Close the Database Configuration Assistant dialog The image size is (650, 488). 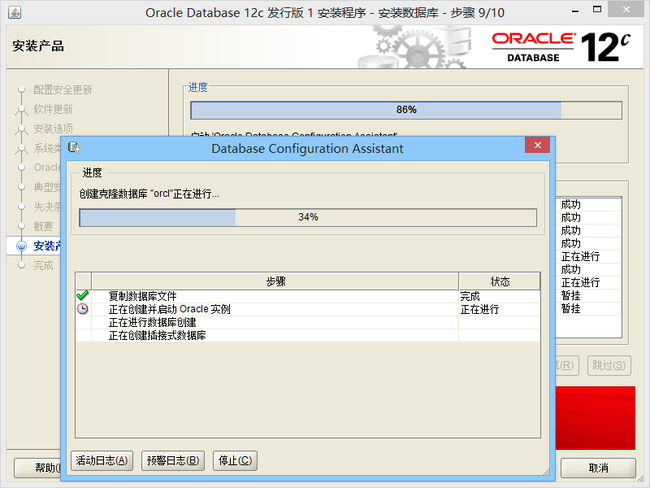click(x=538, y=145)
